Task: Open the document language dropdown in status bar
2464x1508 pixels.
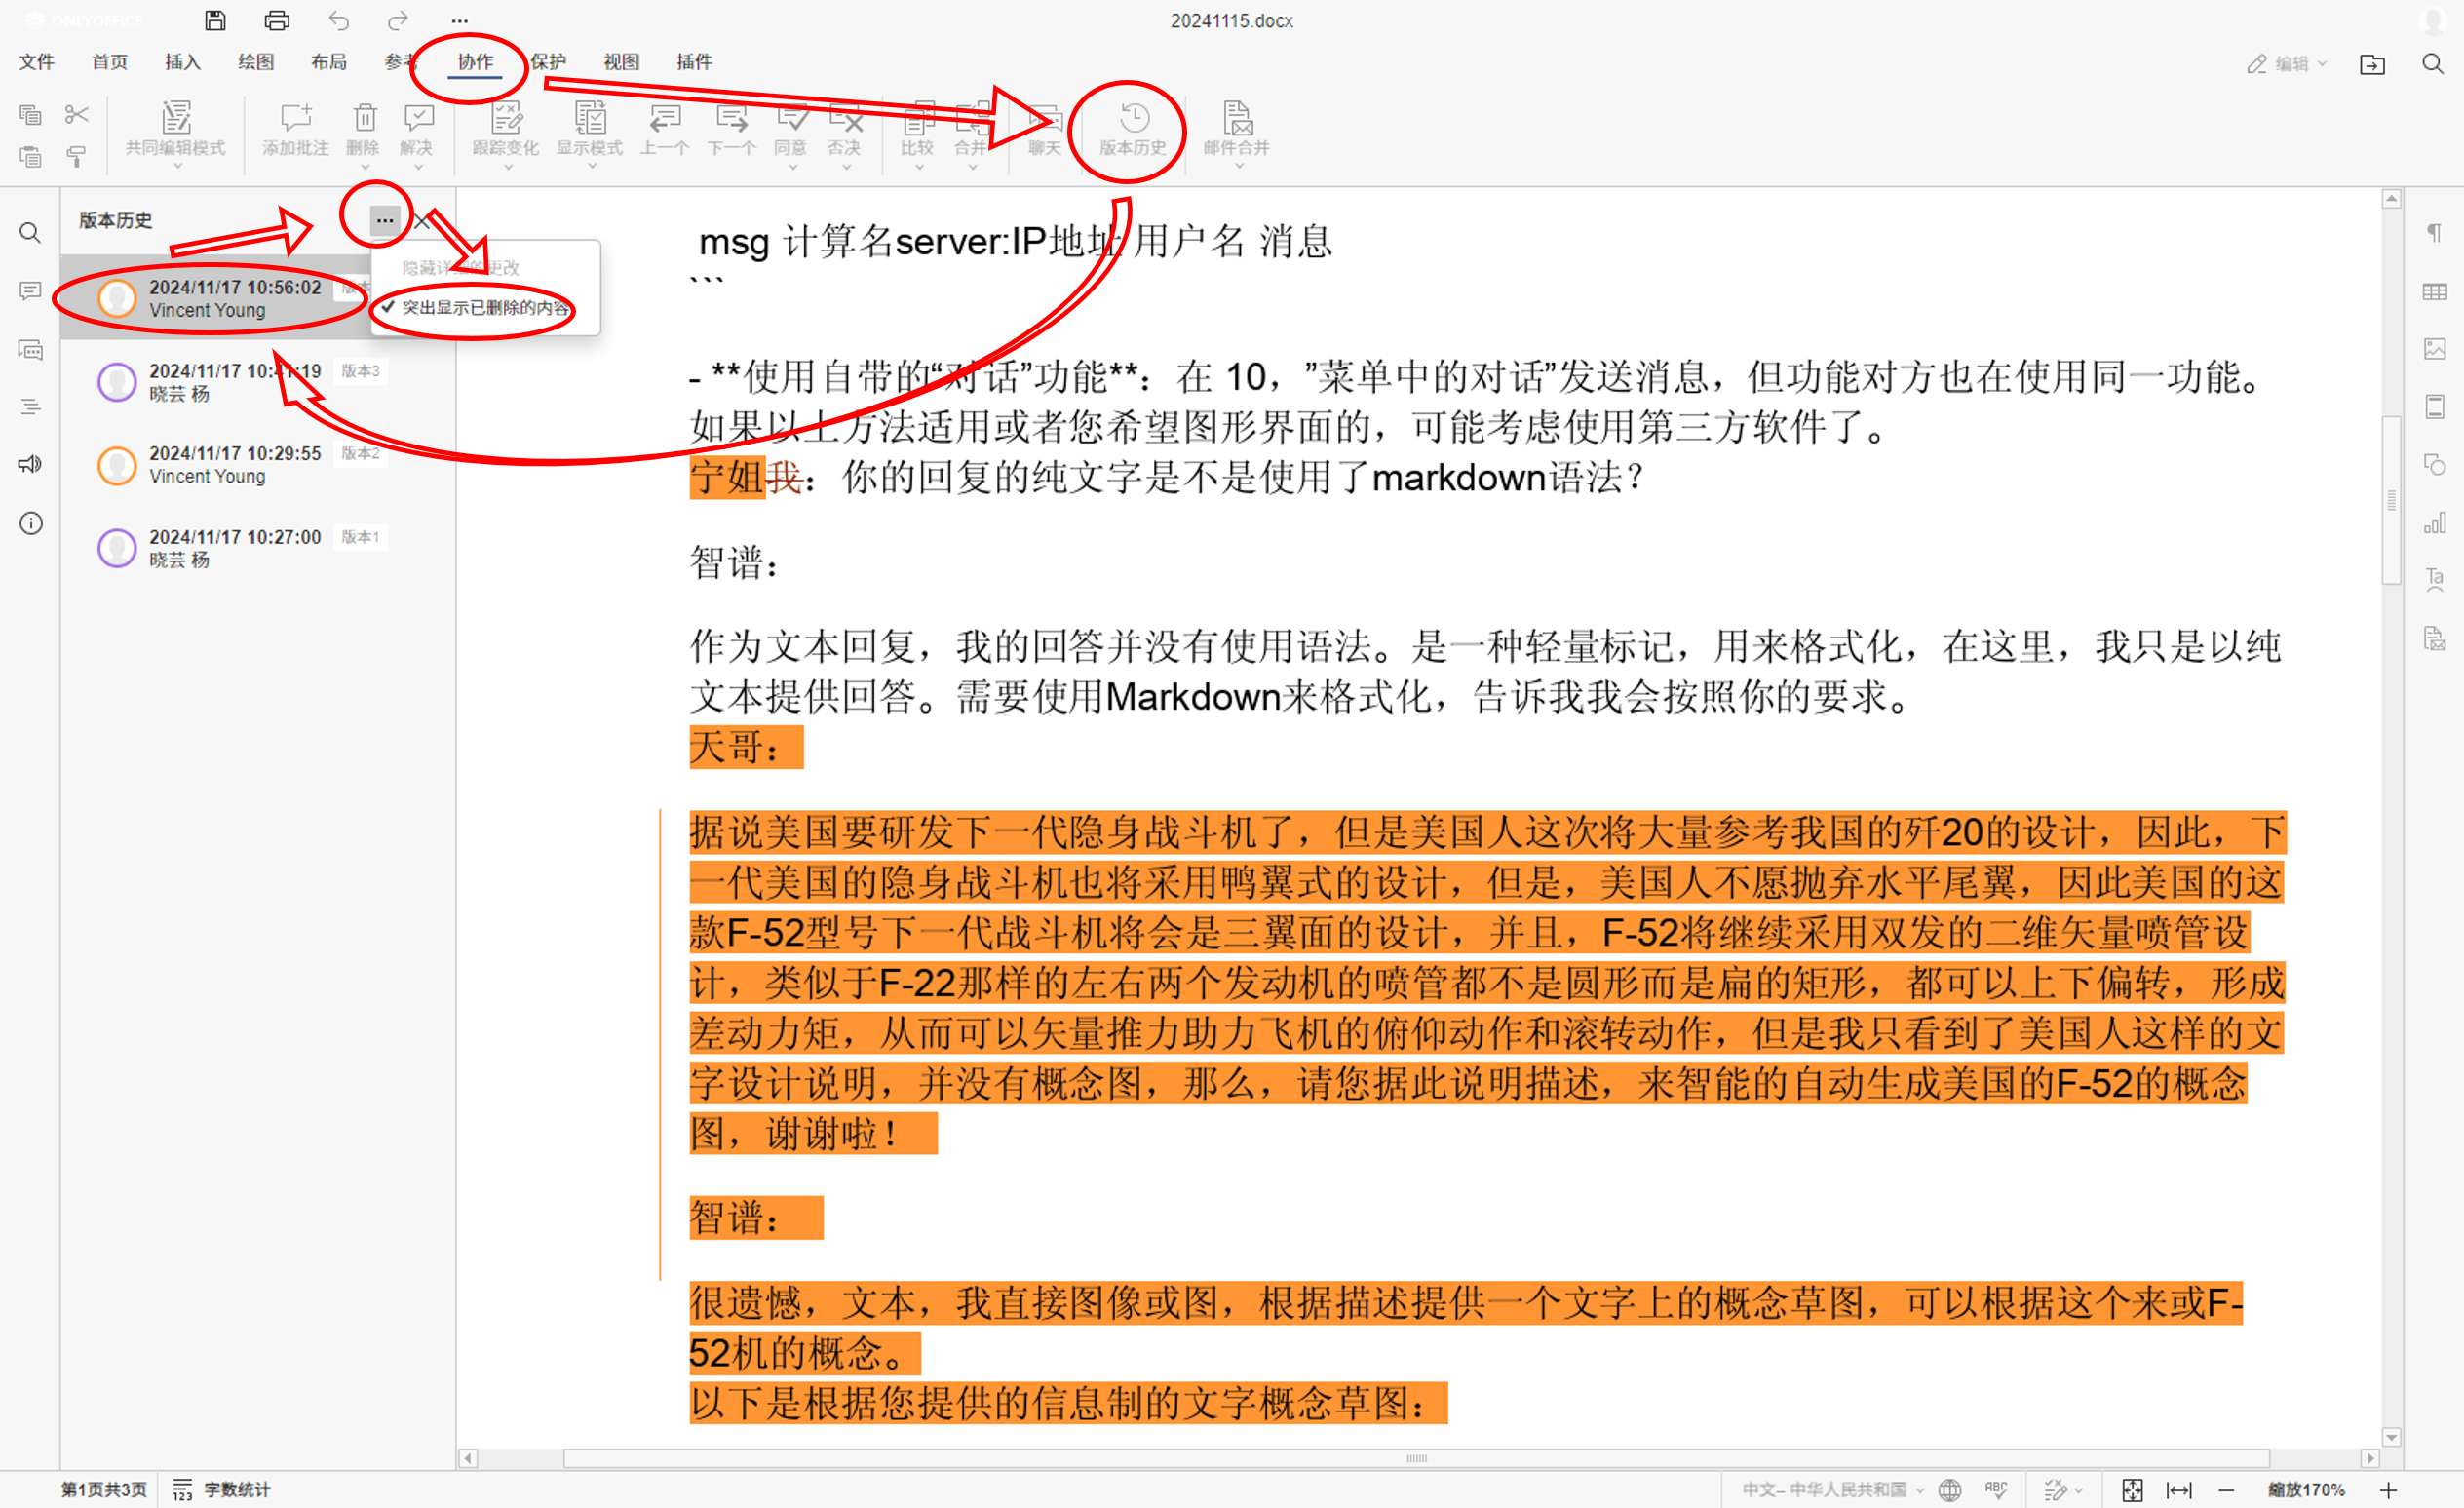Action: pyautogui.click(x=1832, y=1490)
